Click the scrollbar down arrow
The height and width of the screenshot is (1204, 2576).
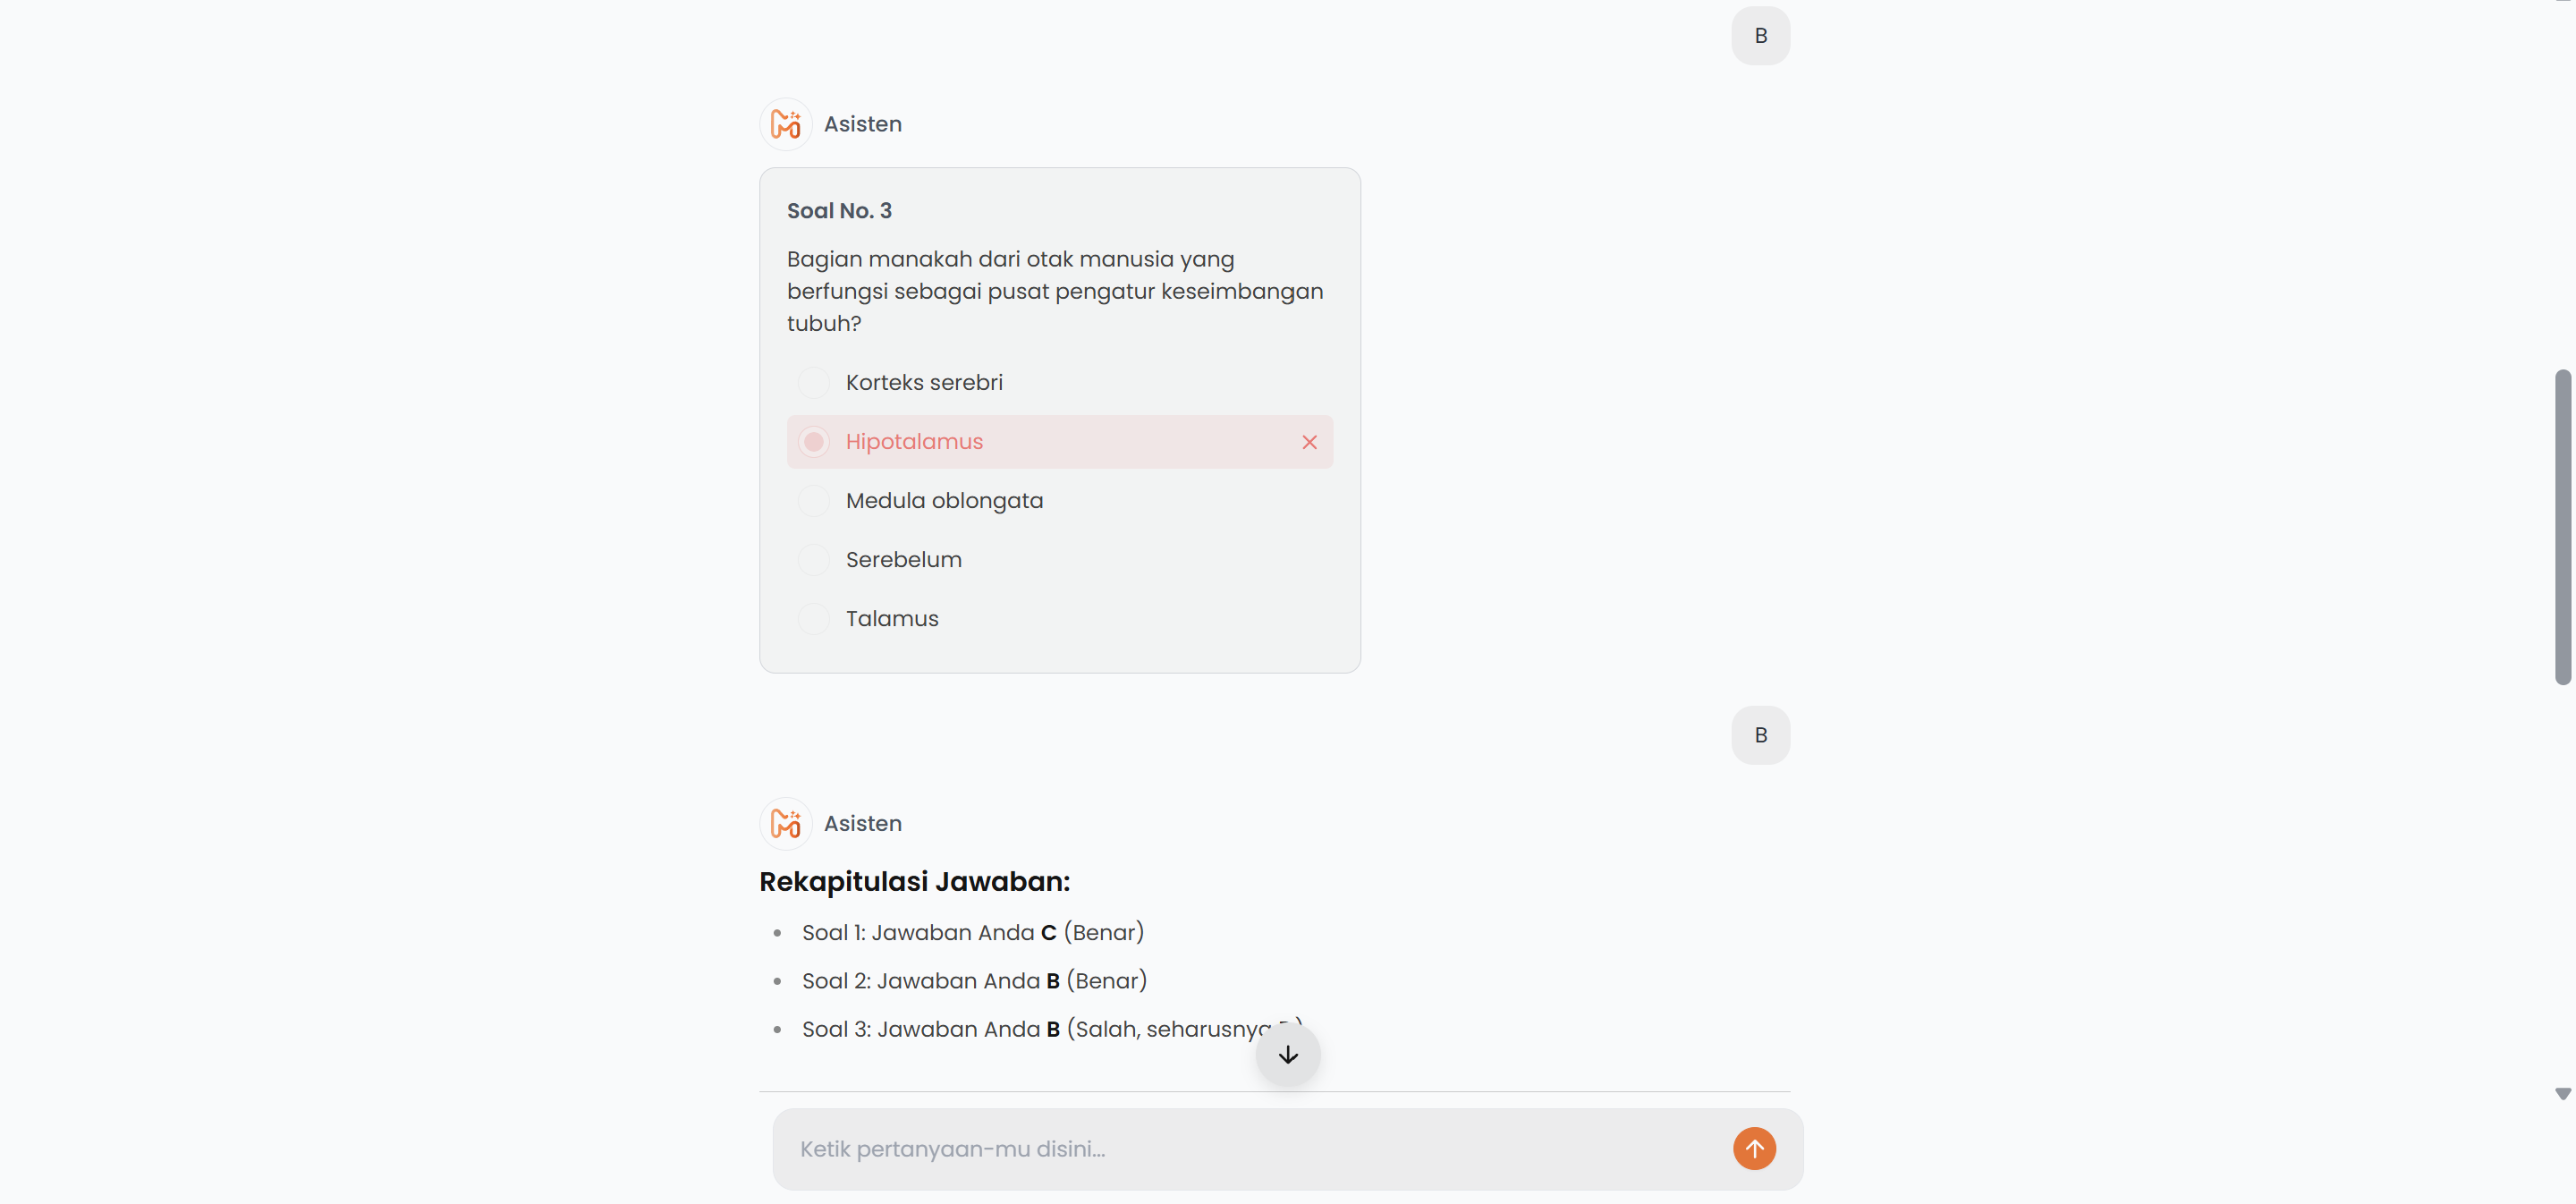pyautogui.click(x=2562, y=1094)
